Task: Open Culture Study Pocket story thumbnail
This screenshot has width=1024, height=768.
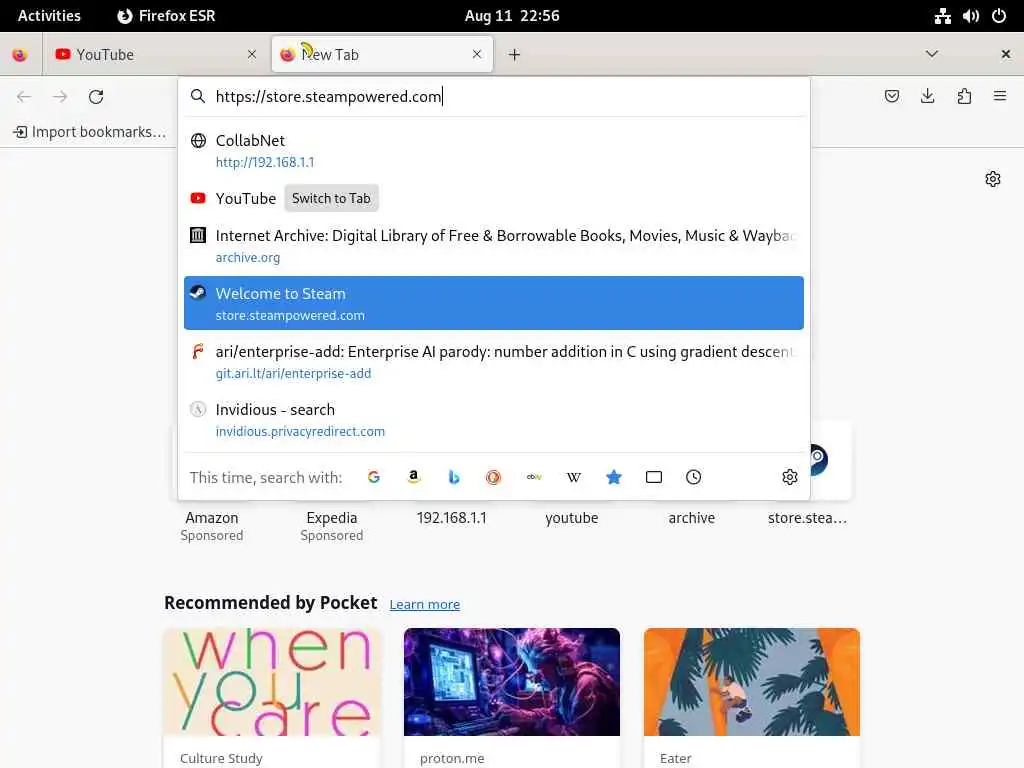Action: [272, 682]
